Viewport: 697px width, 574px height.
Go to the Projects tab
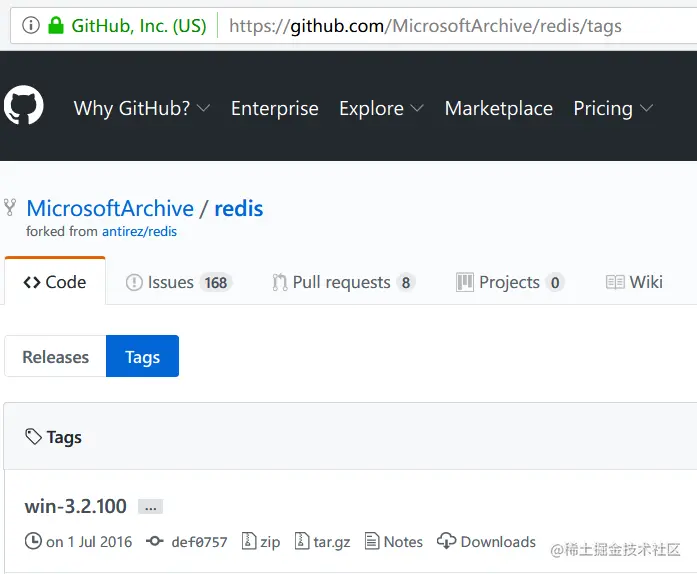click(509, 282)
